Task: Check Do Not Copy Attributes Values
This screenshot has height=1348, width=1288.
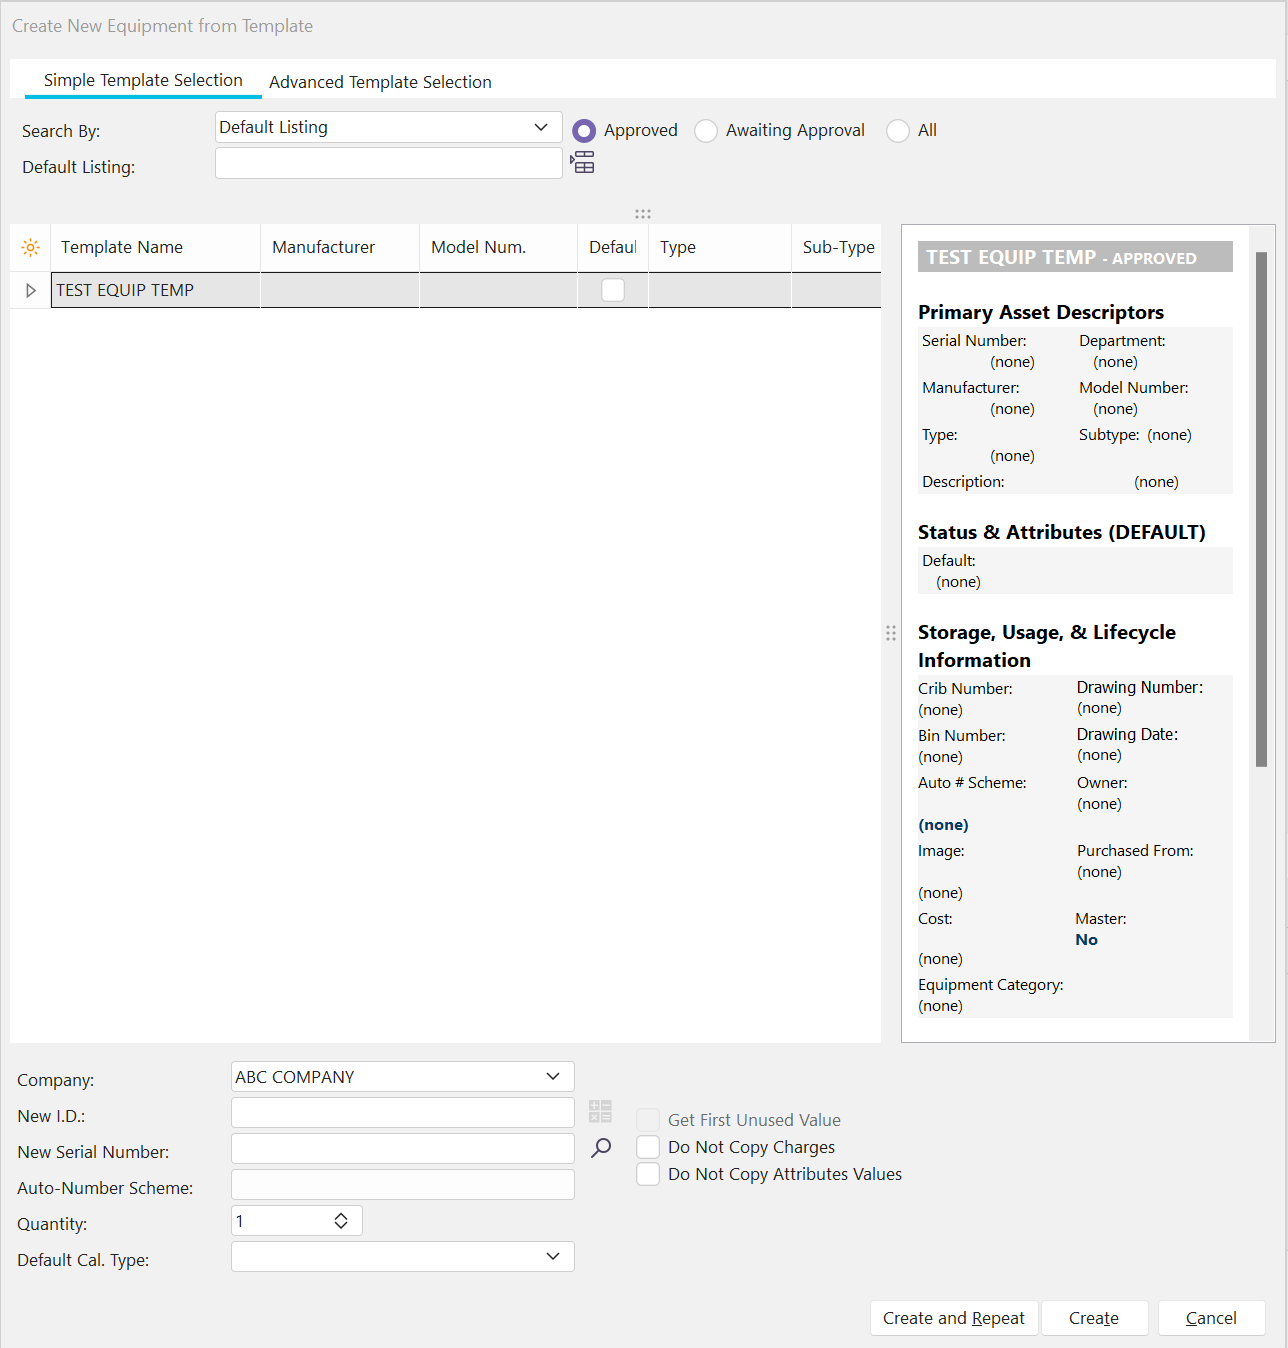Action: pos(648,1174)
